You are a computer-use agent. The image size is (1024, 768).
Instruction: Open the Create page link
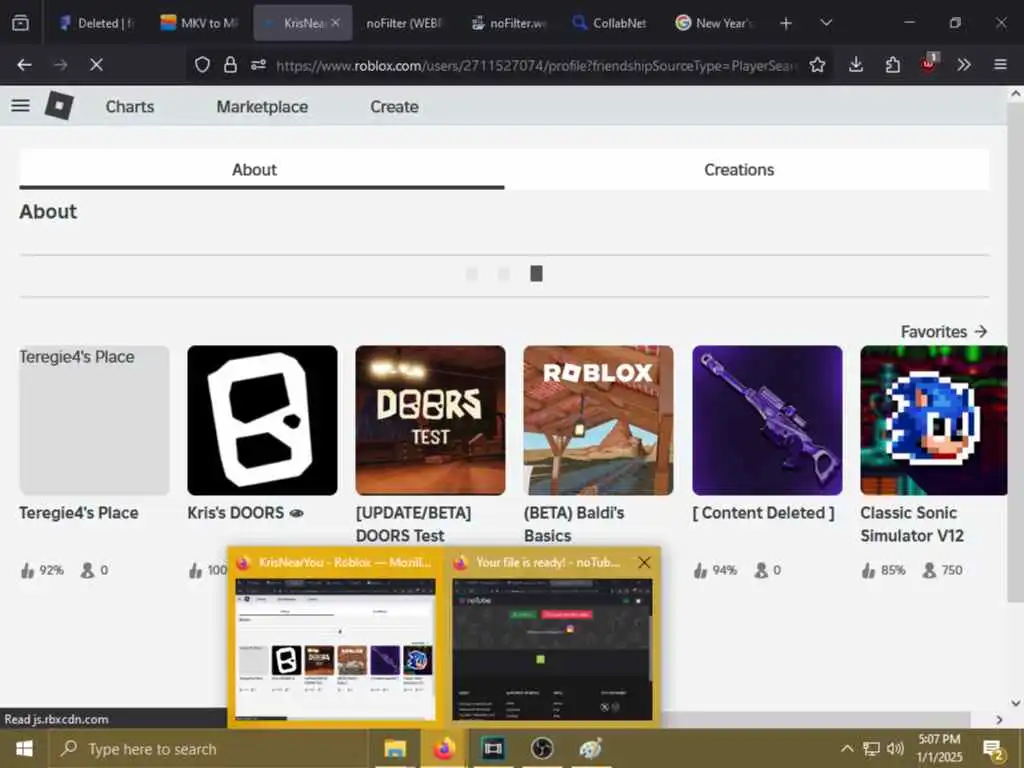[394, 106]
